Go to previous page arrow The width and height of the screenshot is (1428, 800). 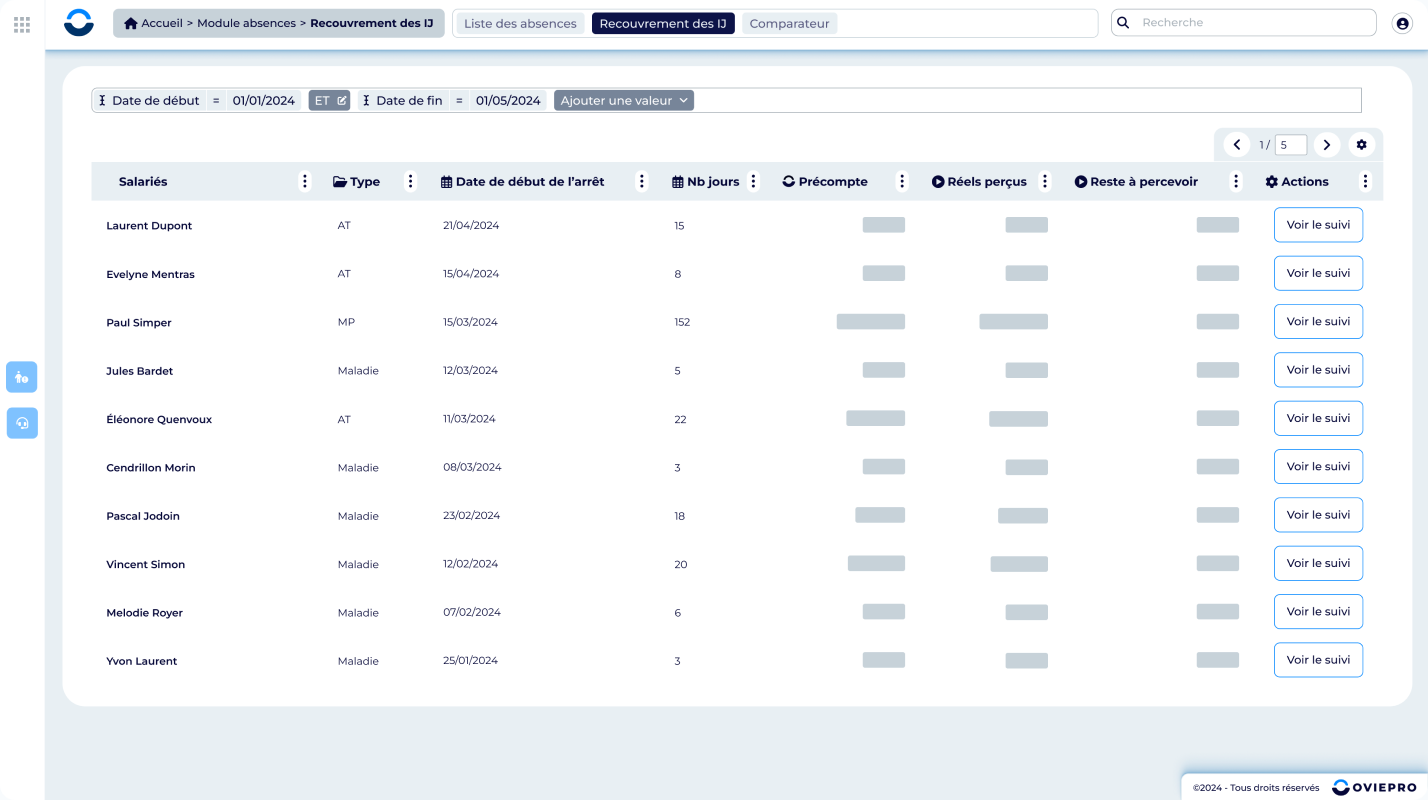coord(1237,145)
